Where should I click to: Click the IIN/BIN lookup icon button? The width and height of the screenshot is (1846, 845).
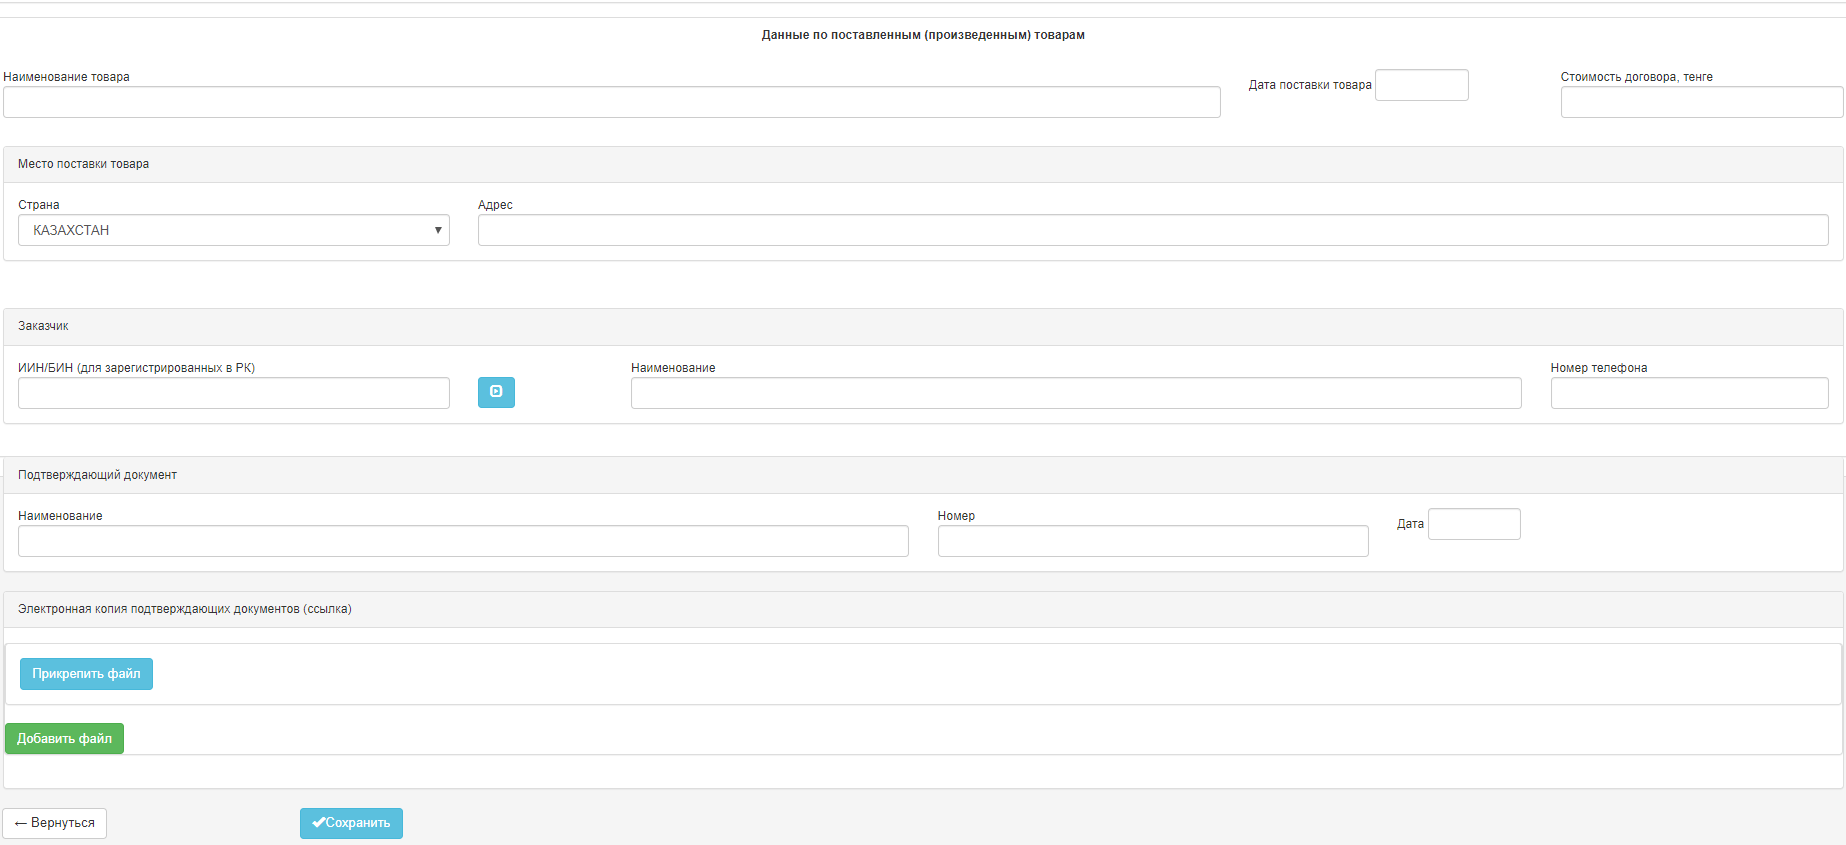click(496, 392)
